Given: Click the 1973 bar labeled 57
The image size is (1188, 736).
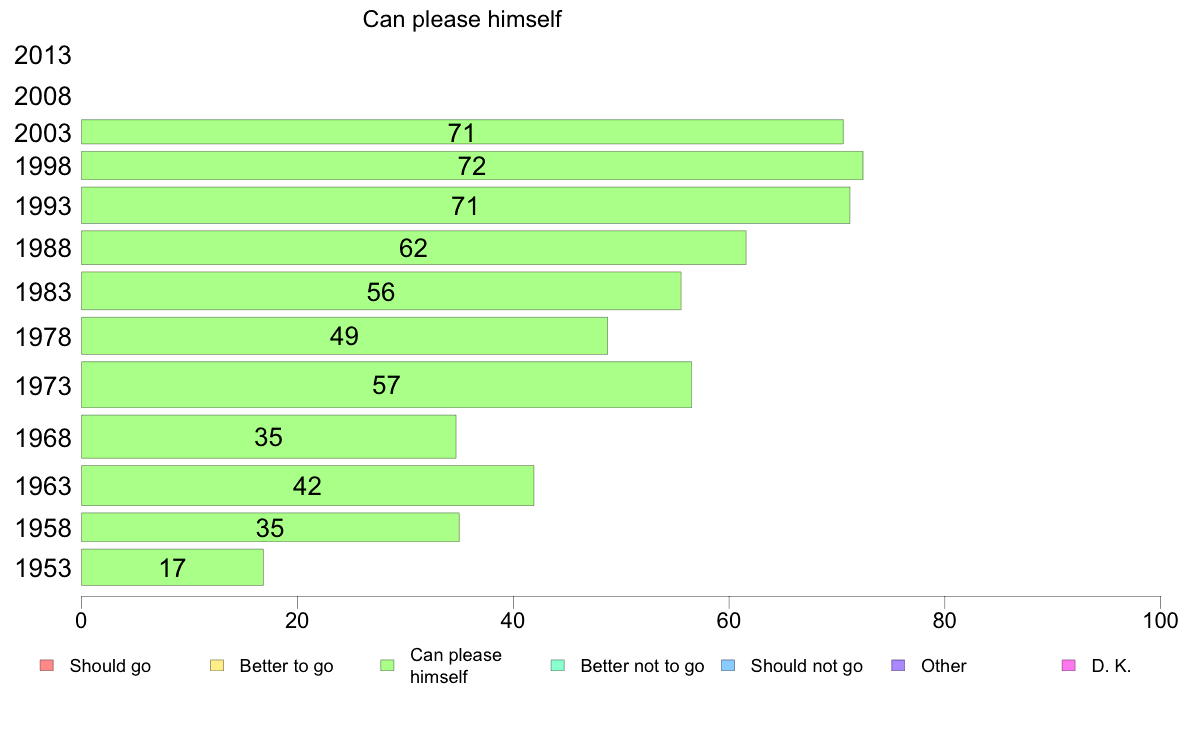Looking at the screenshot, I should pyautogui.click(x=386, y=385).
